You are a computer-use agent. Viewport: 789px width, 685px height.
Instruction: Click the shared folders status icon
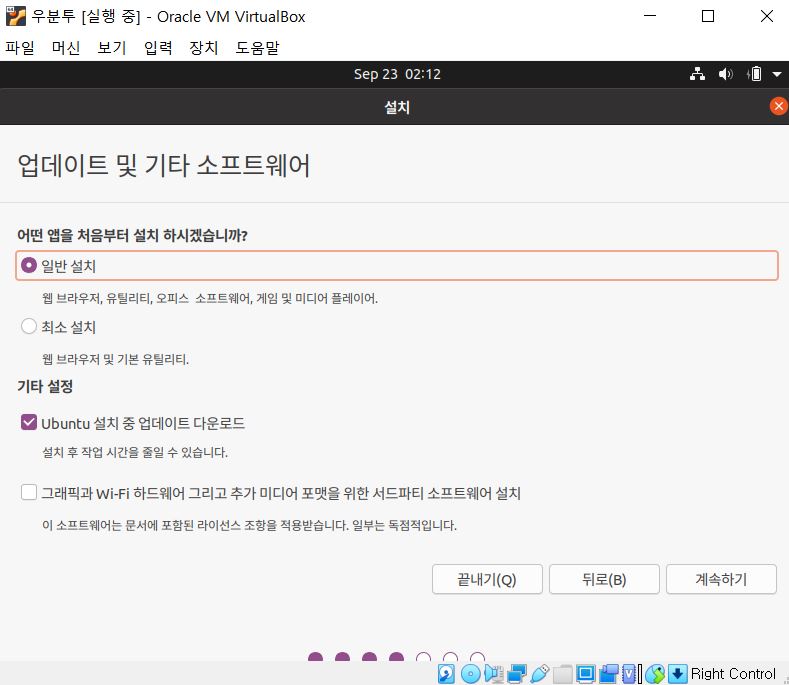click(563, 674)
